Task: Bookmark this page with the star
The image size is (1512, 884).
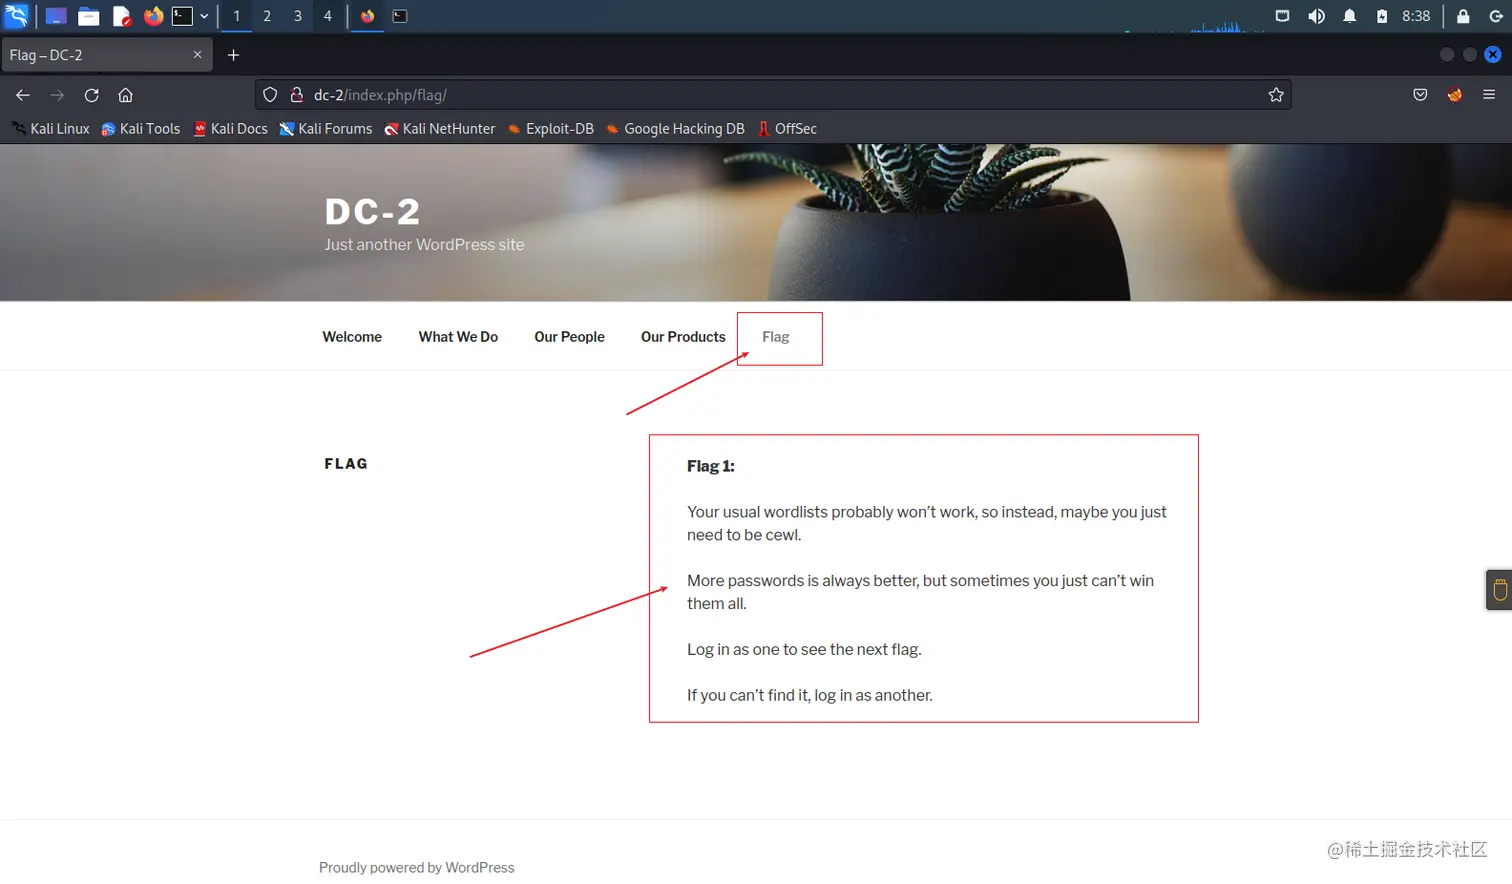Action: point(1276,95)
